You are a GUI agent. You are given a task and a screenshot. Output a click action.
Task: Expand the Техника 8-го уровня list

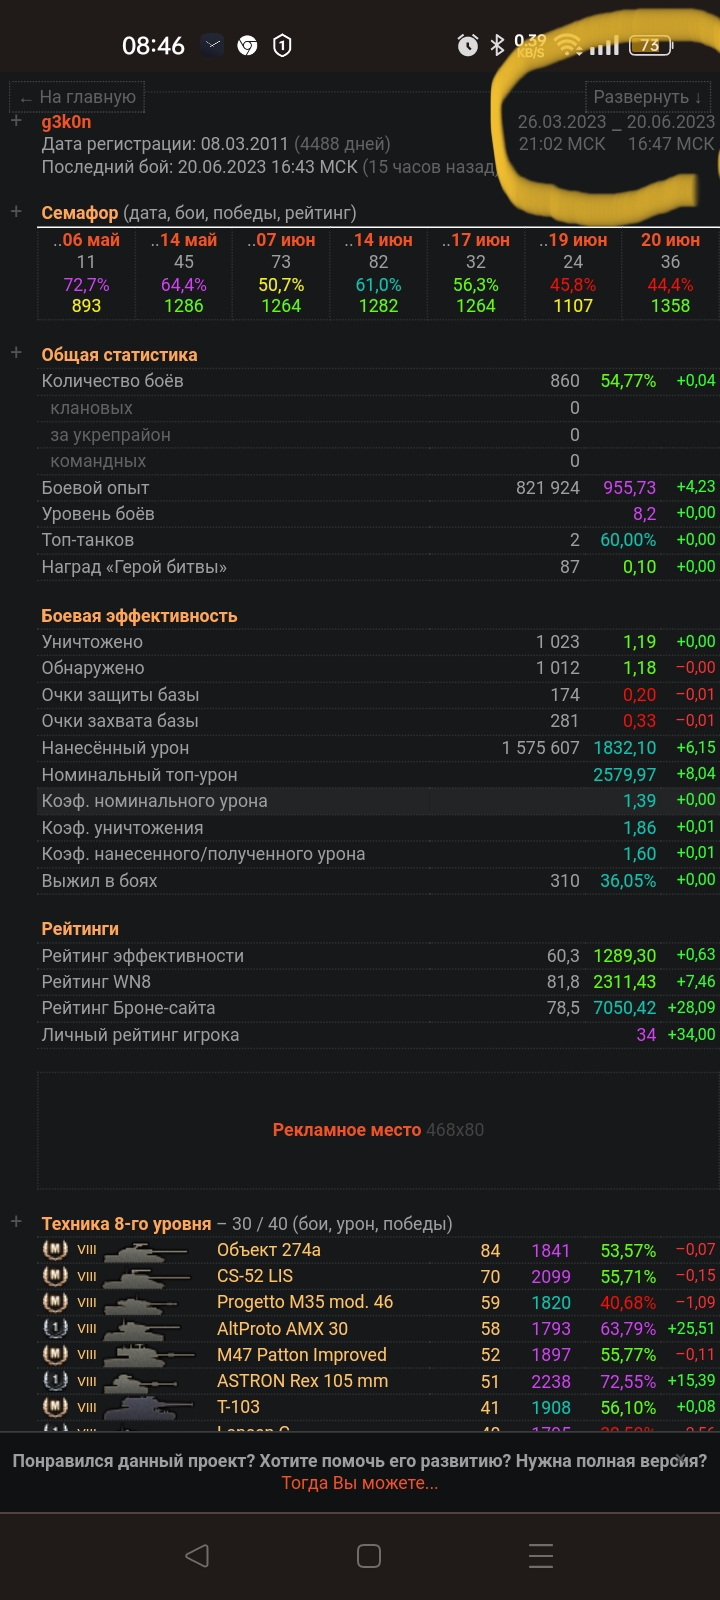[16, 1222]
